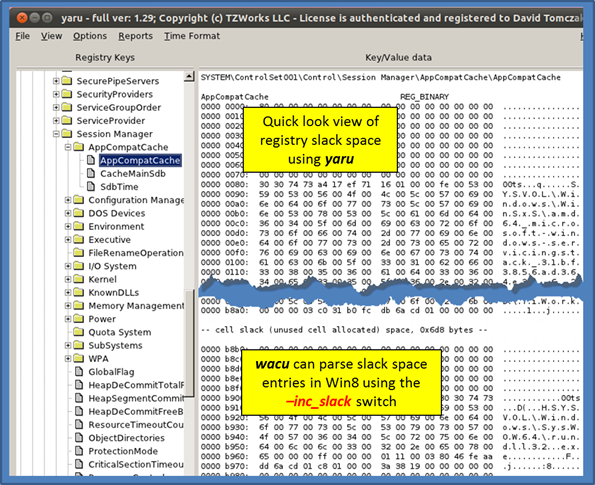This screenshot has width=595, height=485.
Task: Expand the Kernel key
Action: [x=68, y=279]
